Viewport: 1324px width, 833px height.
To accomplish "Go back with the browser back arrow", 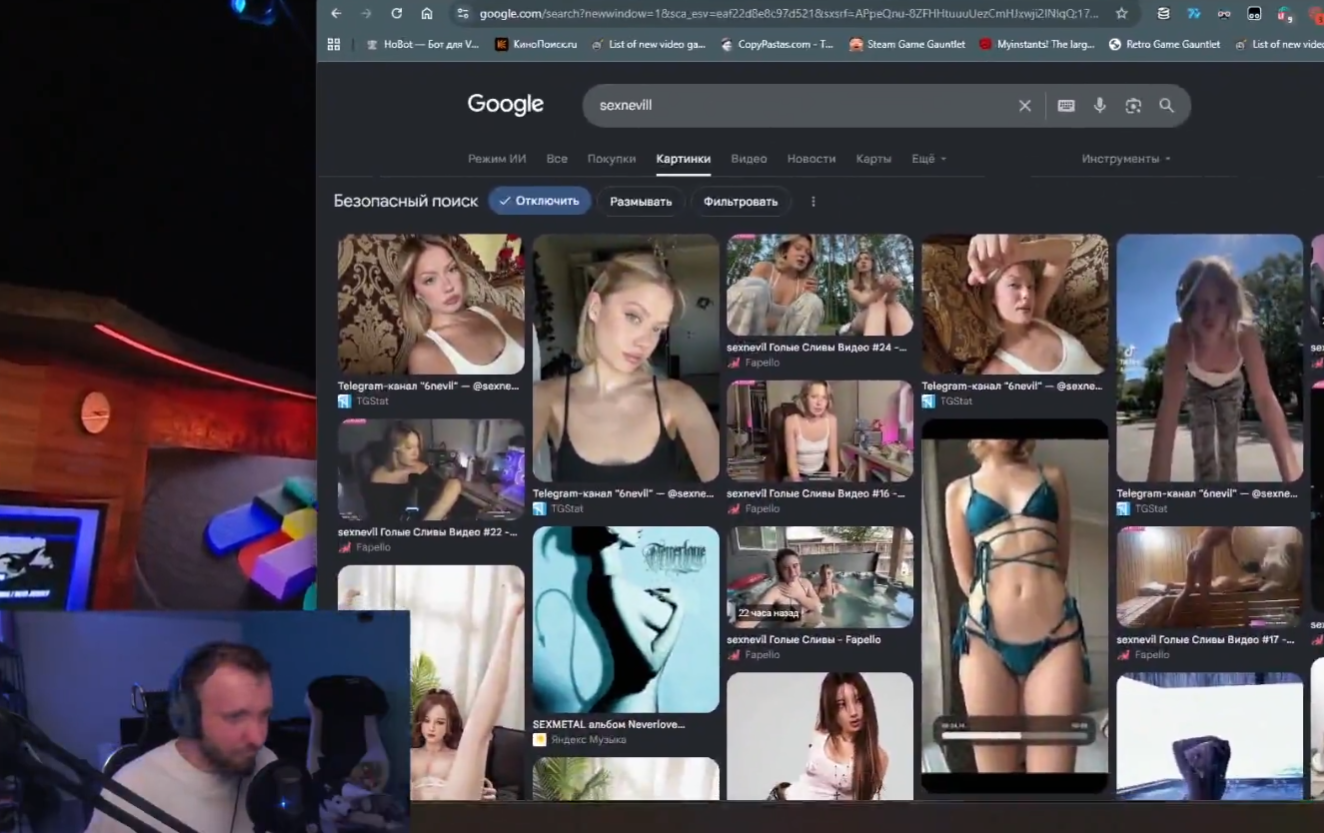I will 336,14.
